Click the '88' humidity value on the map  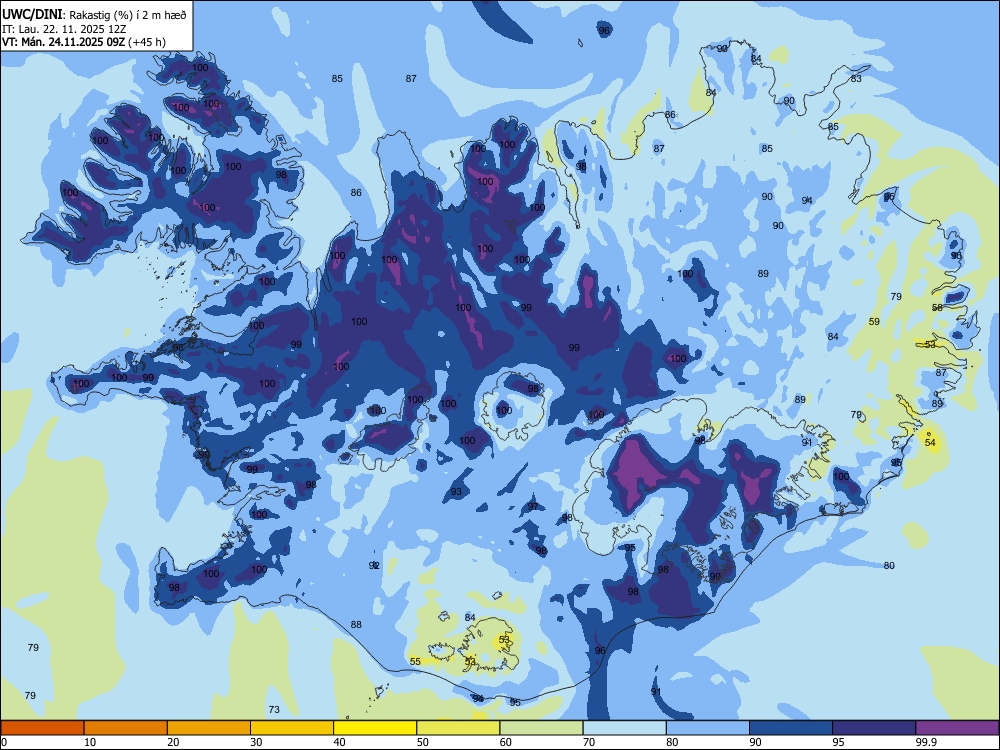[356, 624]
